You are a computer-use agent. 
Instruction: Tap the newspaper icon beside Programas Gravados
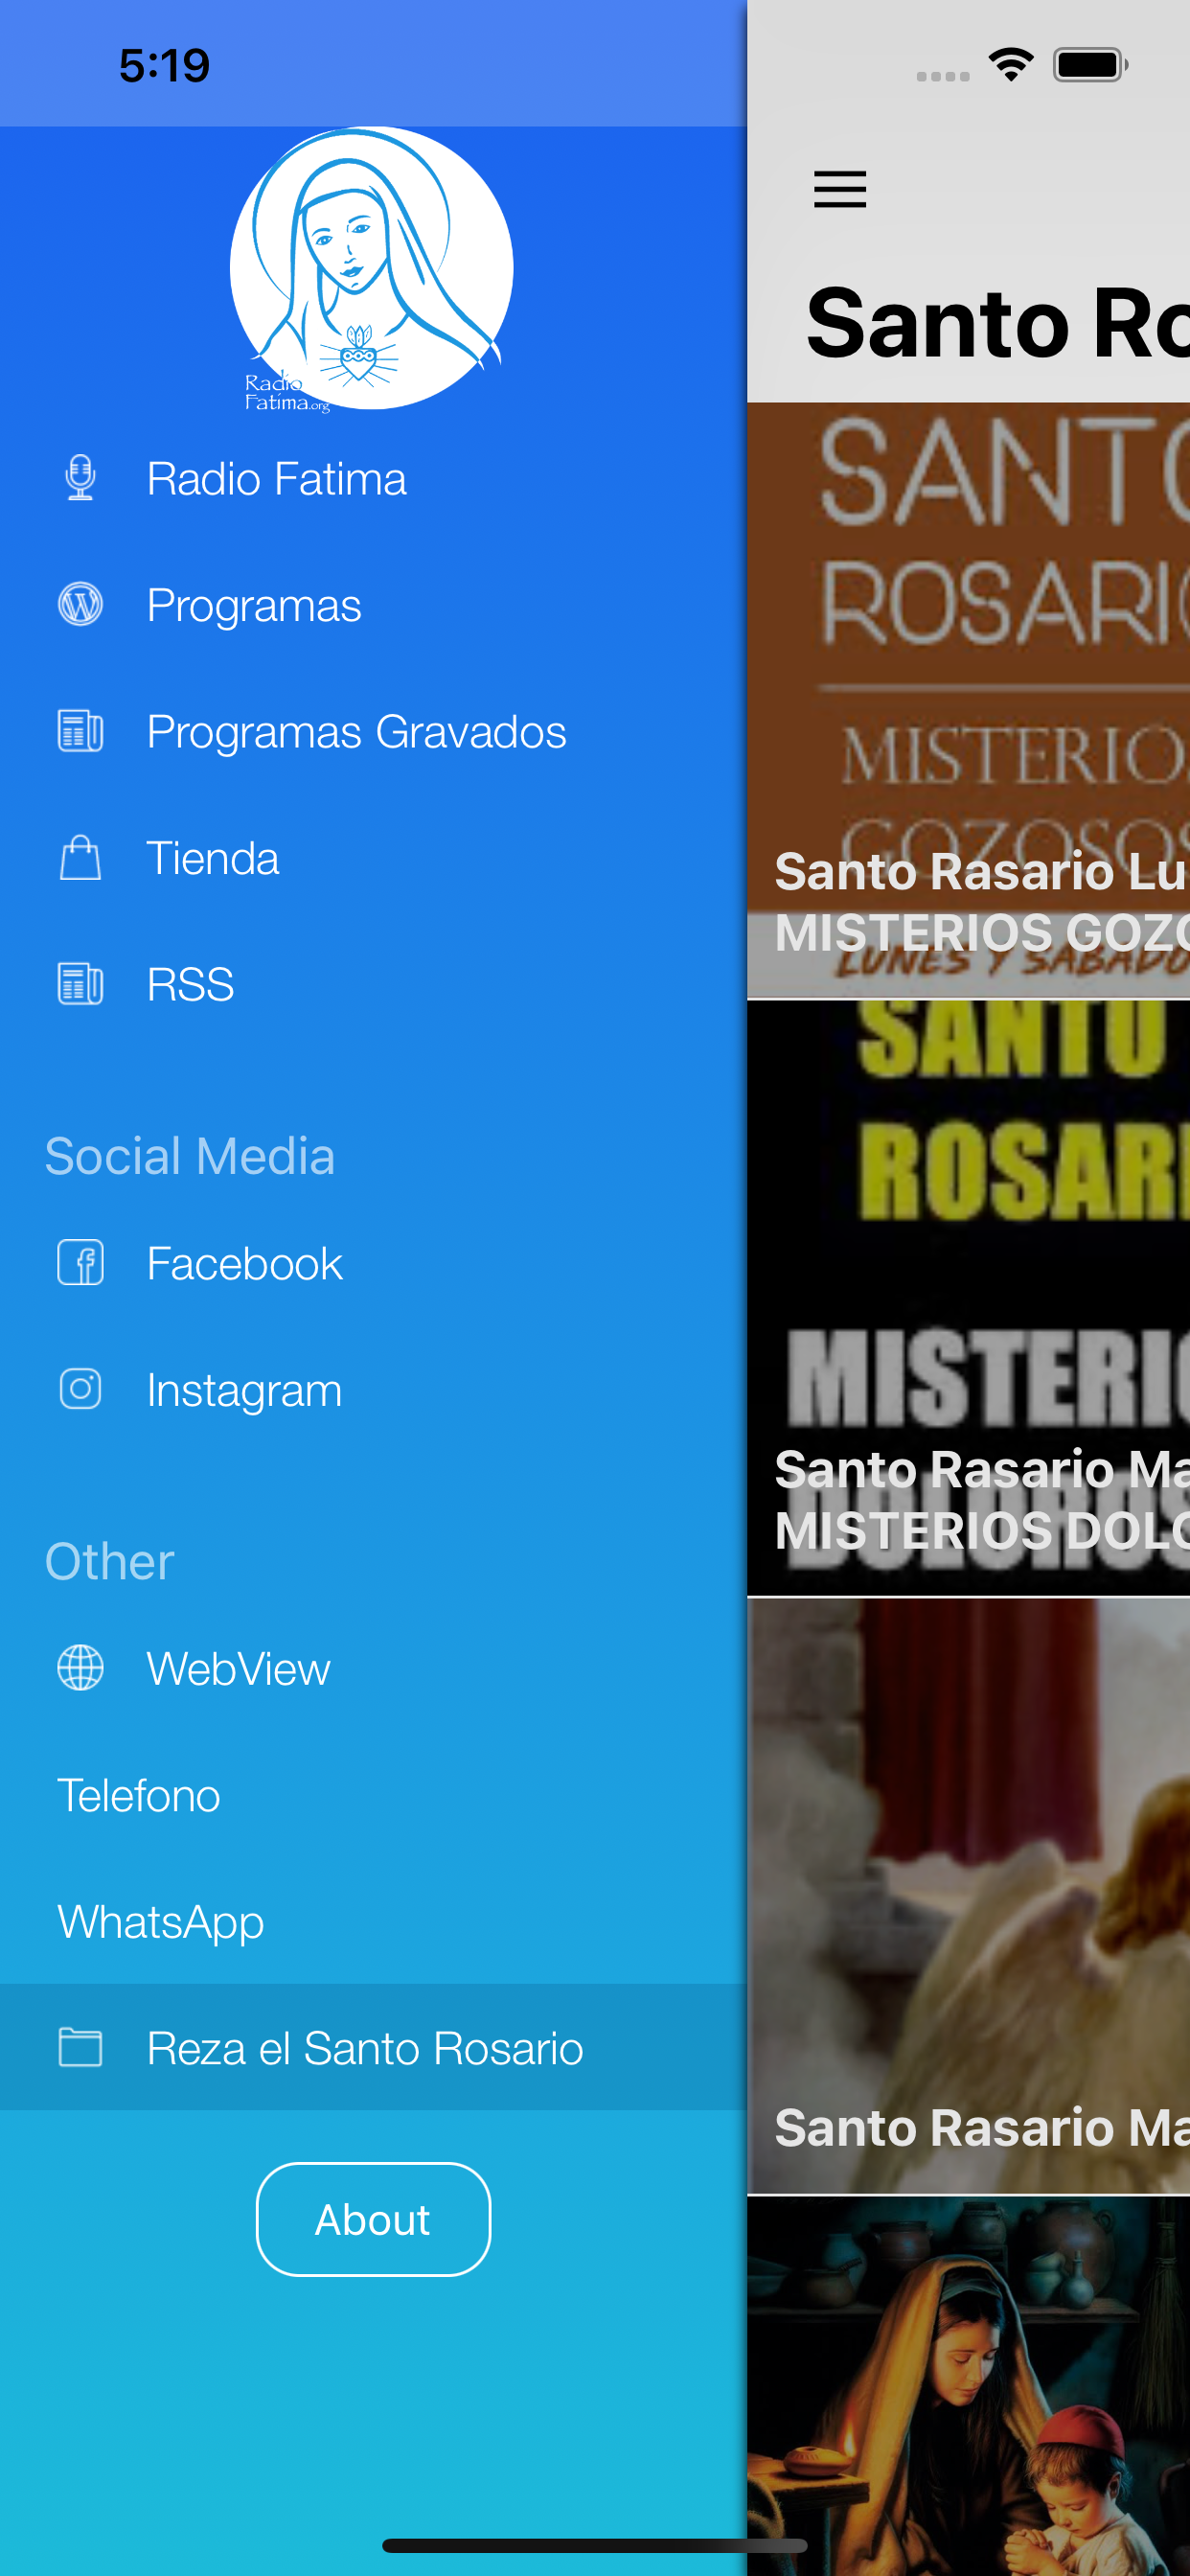[x=80, y=731]
